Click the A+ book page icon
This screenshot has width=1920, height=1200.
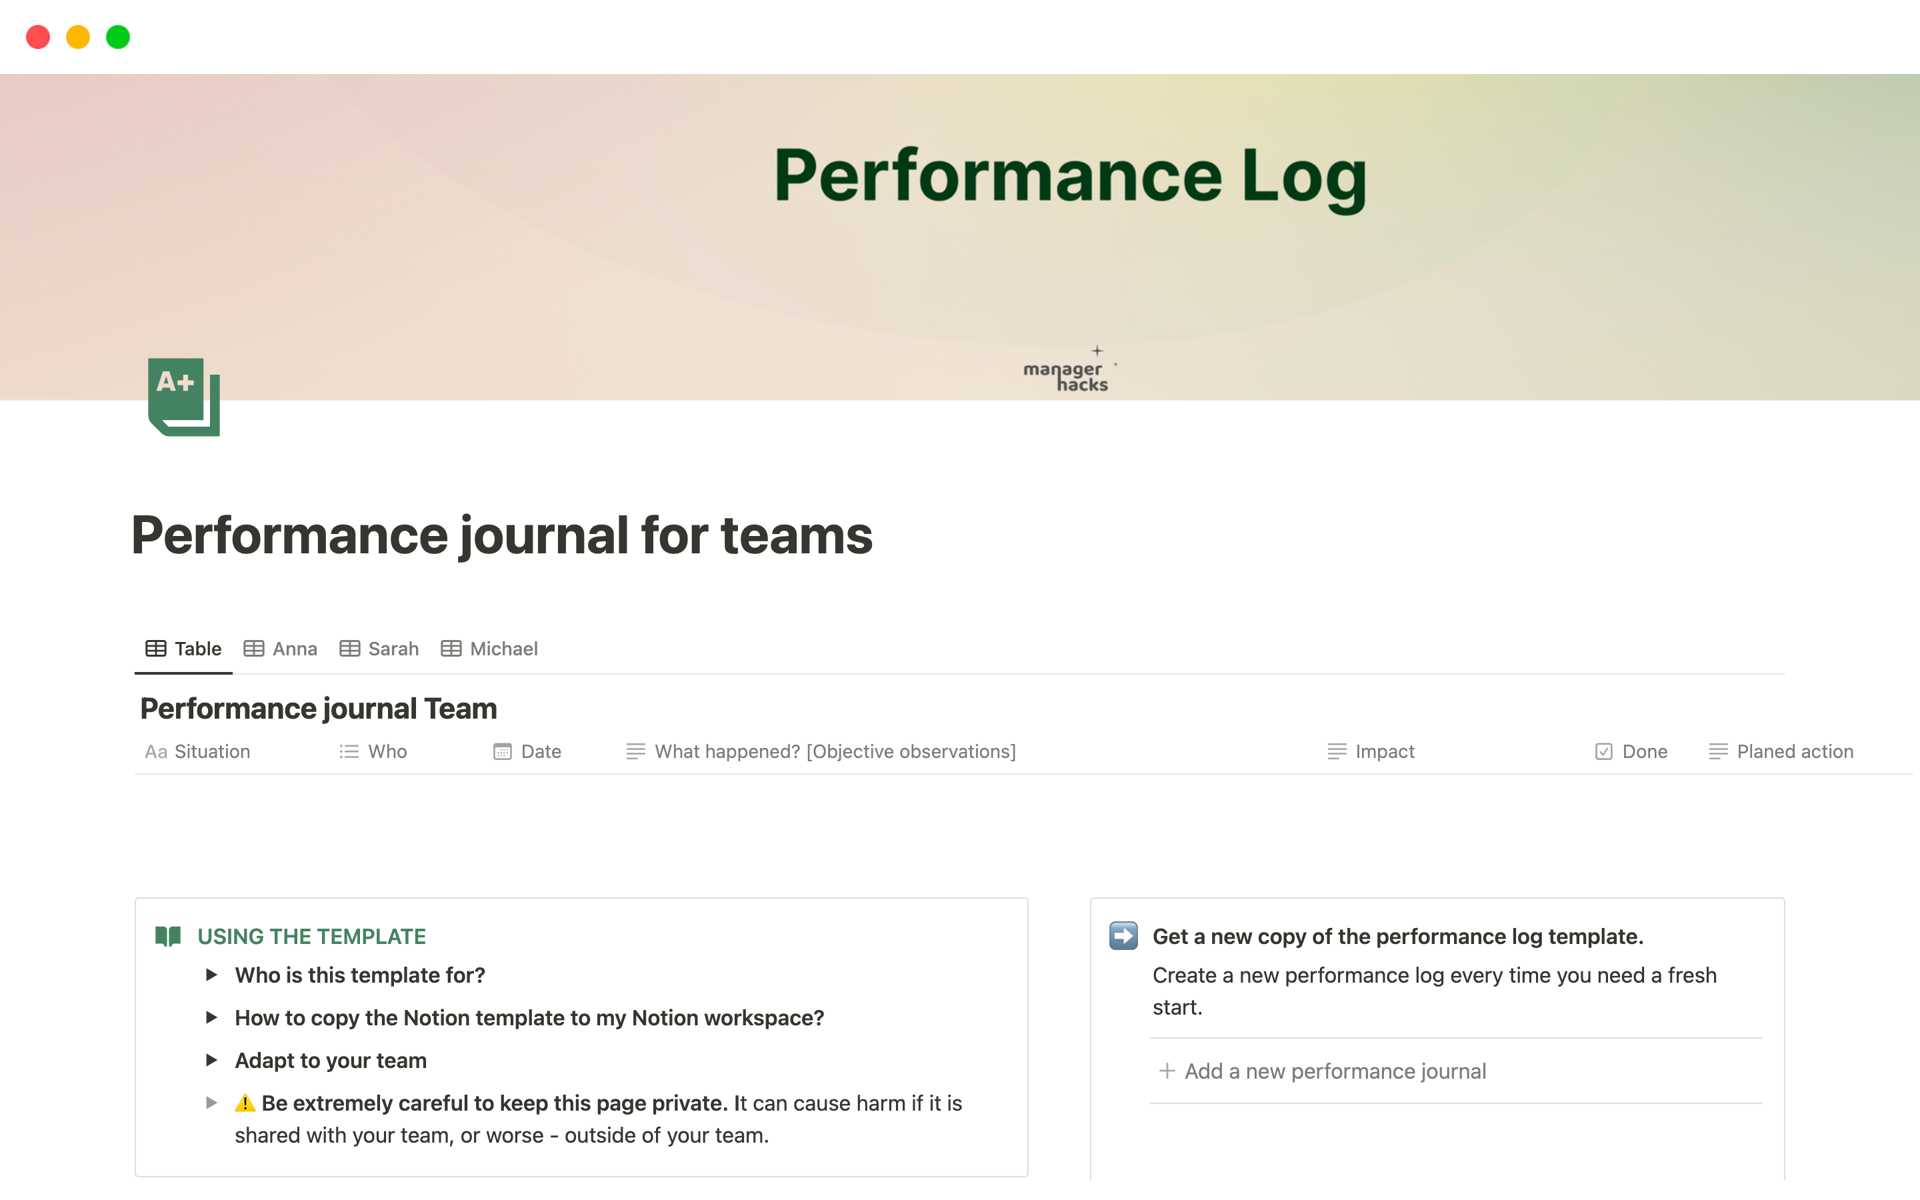tap(183, 397)
